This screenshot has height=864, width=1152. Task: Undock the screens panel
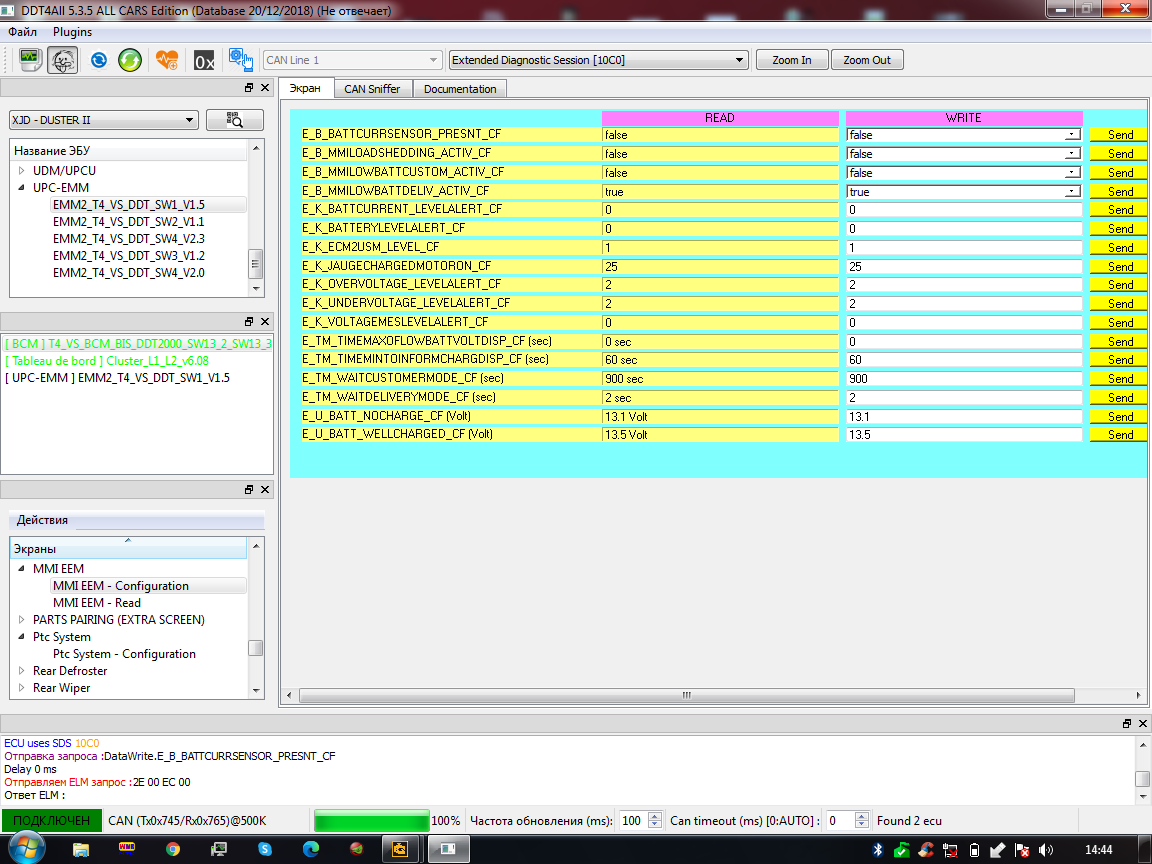[249, 489]
